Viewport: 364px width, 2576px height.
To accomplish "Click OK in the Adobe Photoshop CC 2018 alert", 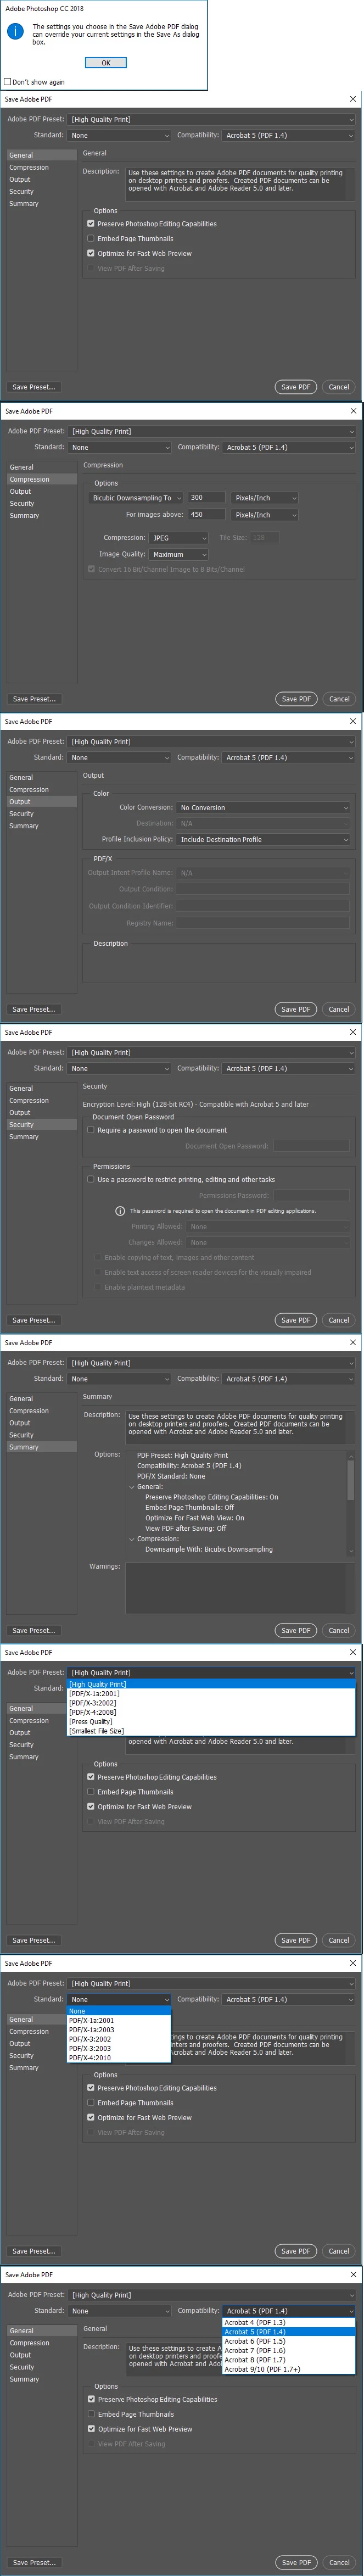I will [106, 63].
